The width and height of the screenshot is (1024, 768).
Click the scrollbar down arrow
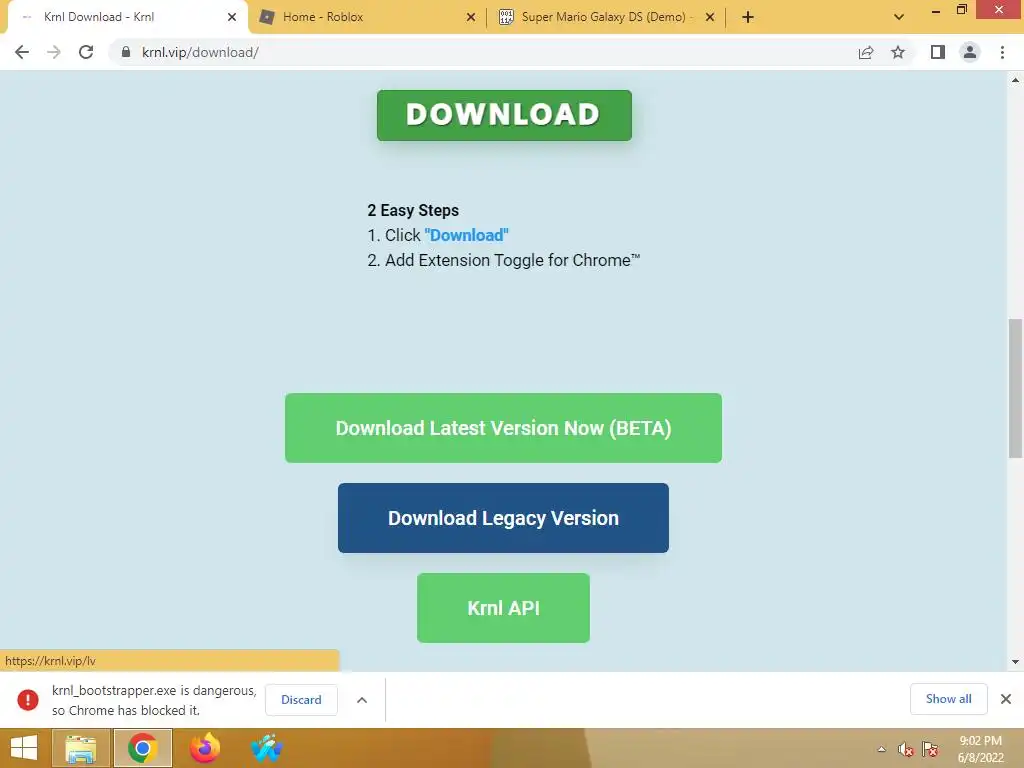(1016, 662)
